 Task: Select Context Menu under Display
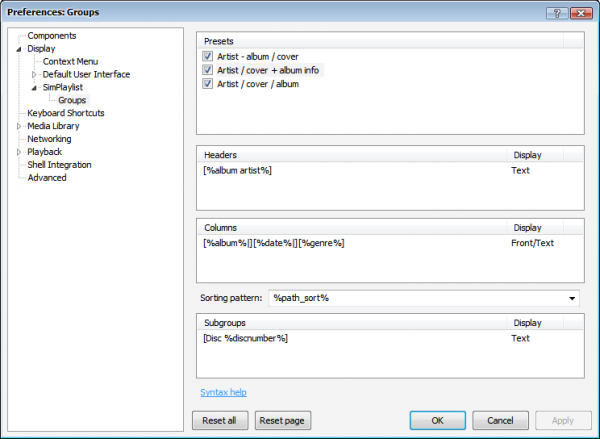tap(70, 62)
